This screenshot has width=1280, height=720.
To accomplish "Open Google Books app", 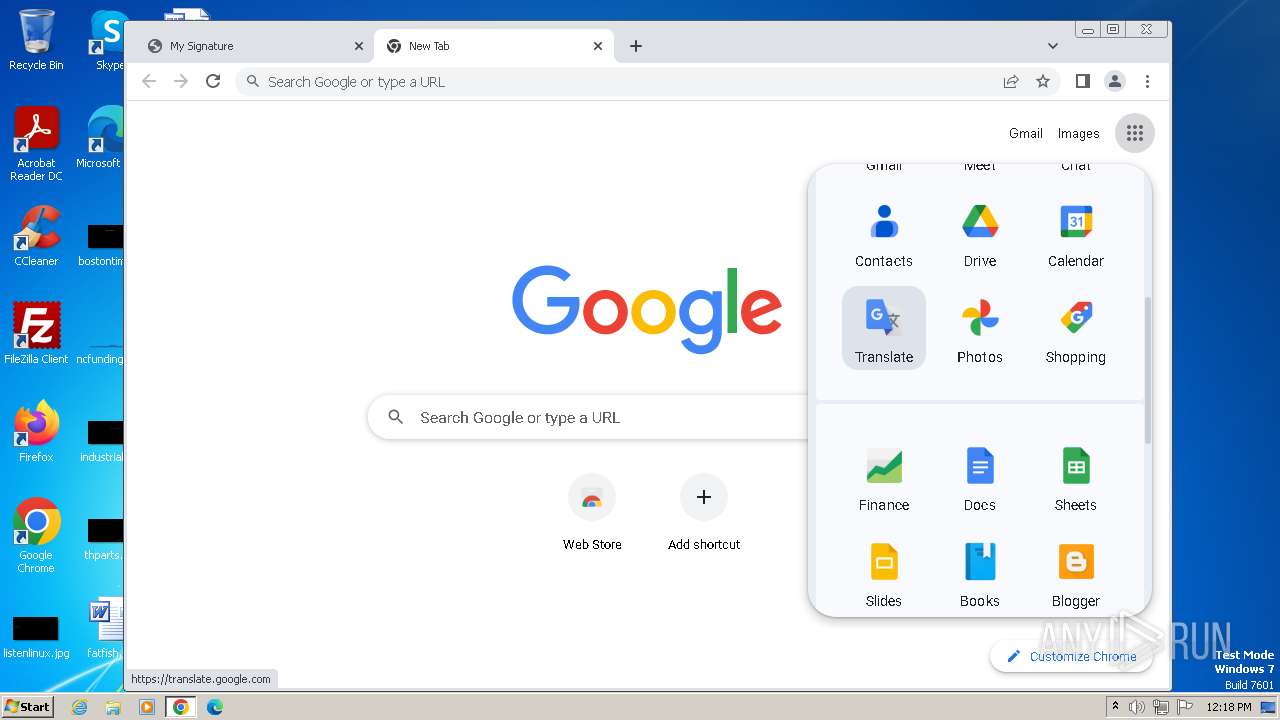I will 980,574.
